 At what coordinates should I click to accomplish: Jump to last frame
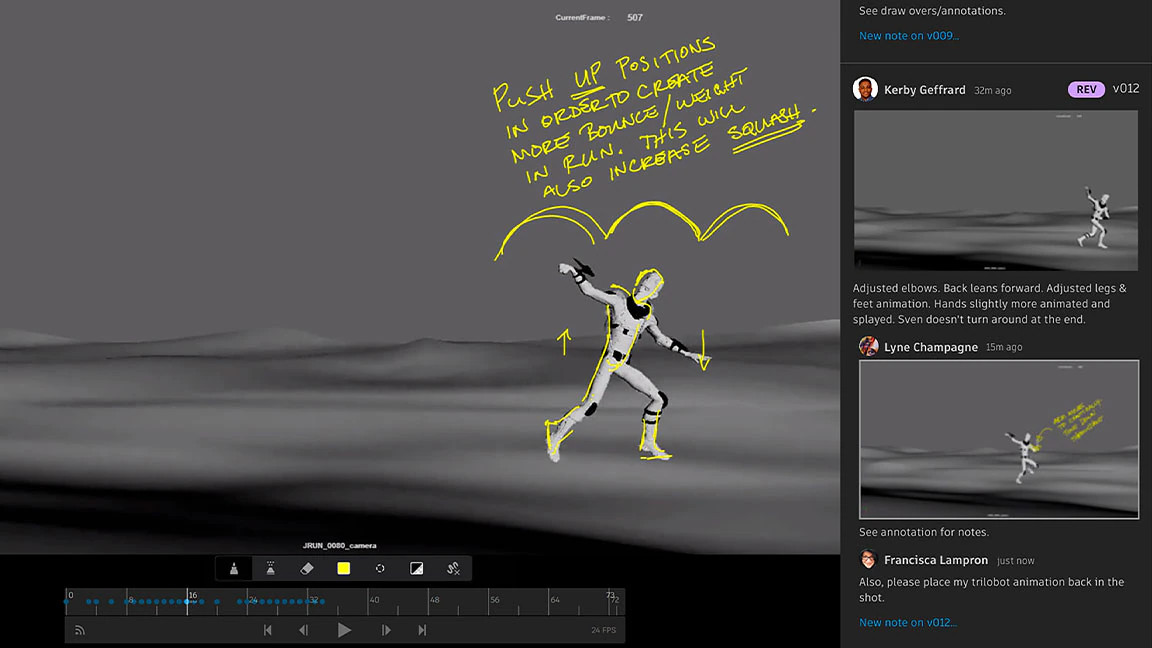pyautogui.click(x=422, y=630)
